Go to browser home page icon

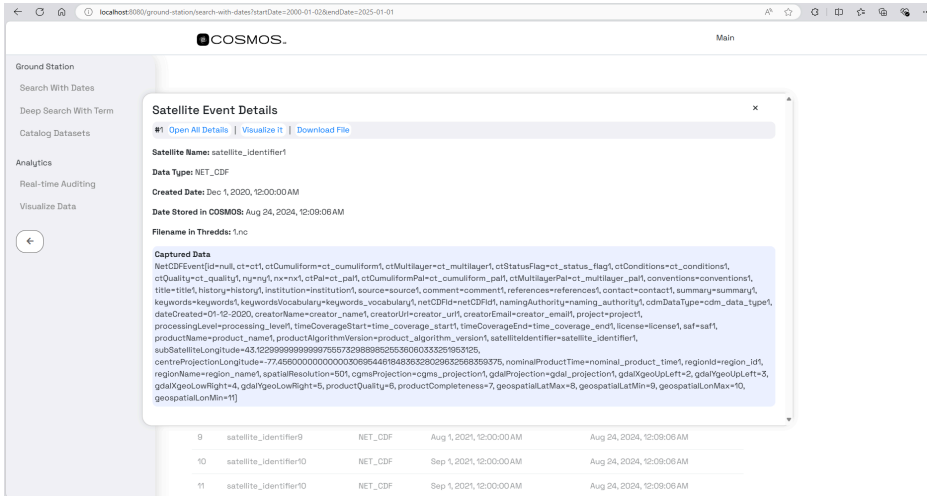pyautogui.click(x=56, y=10)
